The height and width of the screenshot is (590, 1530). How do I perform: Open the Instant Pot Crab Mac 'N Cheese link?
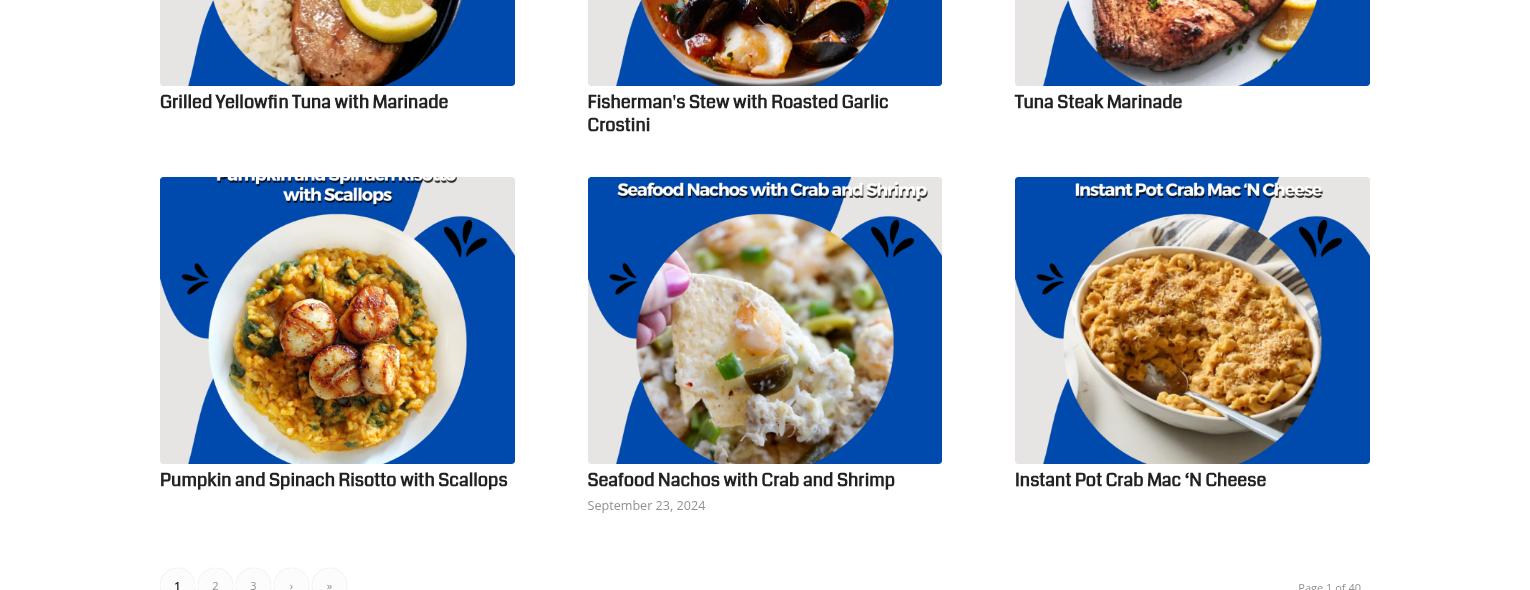click(1140, 480)
